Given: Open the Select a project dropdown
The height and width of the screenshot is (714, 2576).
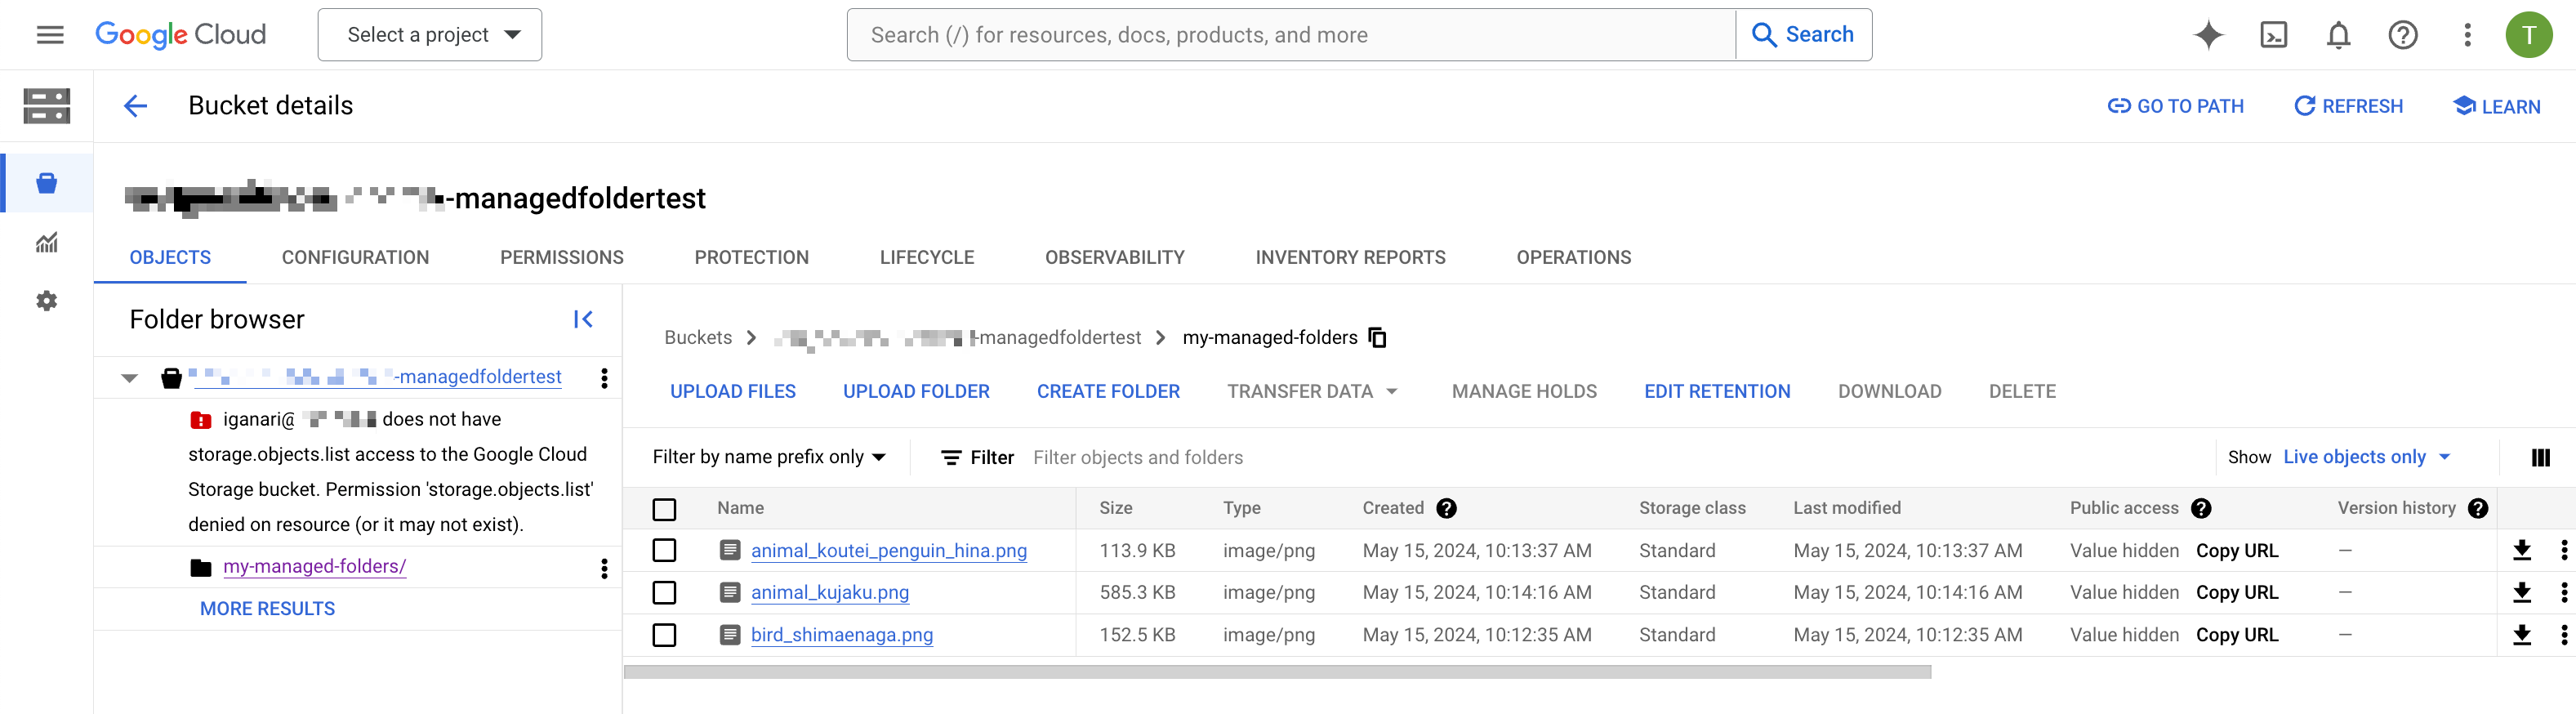Looking at the screenshot, I should pyautogui.click(x=430, y=35).
